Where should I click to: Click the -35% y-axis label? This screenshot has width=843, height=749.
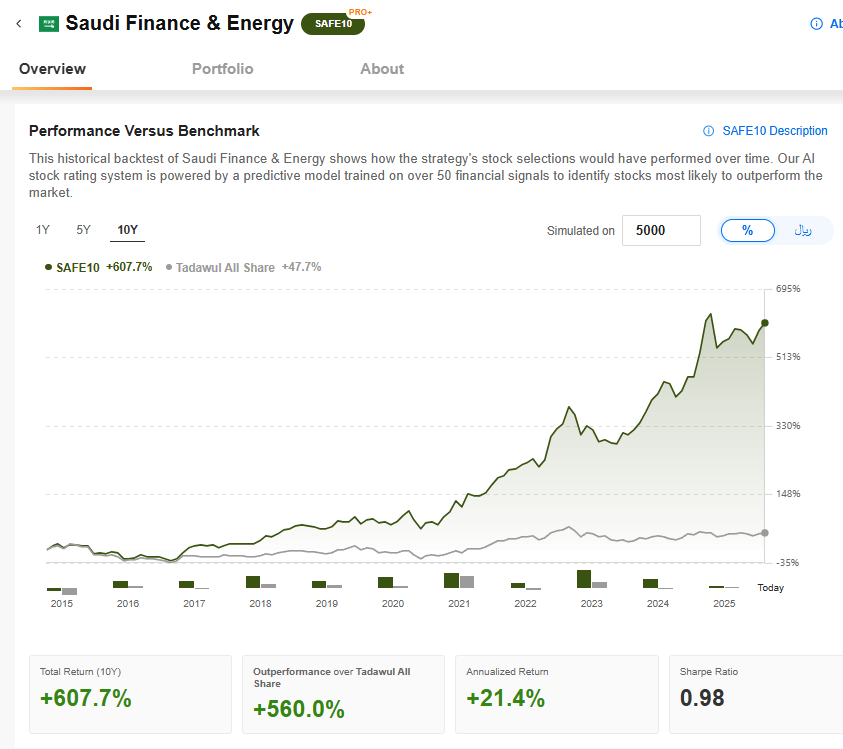pos(788,563)
